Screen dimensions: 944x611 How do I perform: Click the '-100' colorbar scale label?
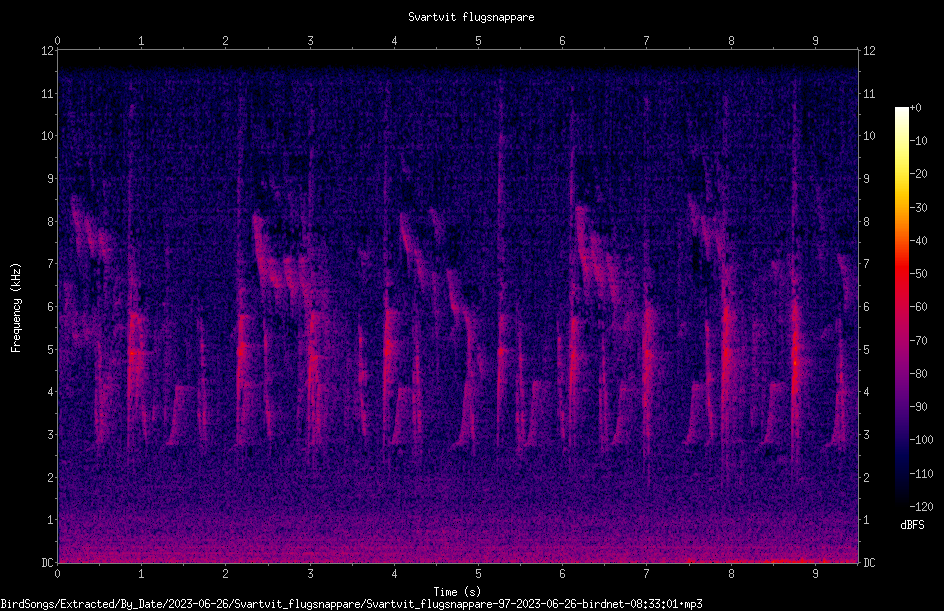click(x=921, y=440)
